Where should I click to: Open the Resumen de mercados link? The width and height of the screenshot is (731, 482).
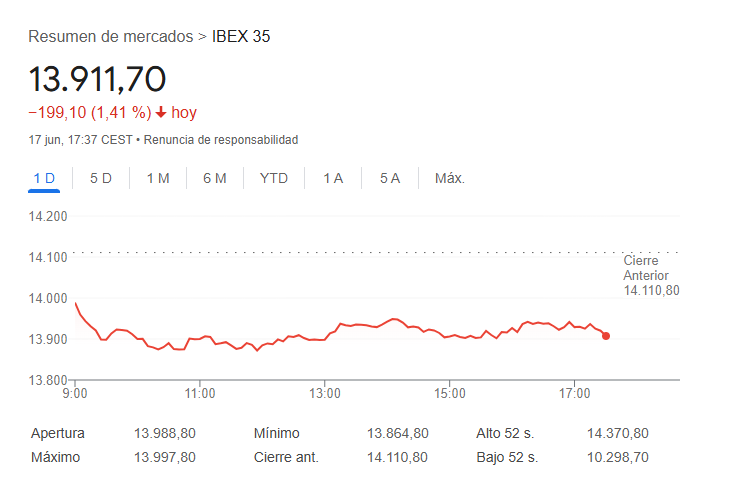point(110,37)
